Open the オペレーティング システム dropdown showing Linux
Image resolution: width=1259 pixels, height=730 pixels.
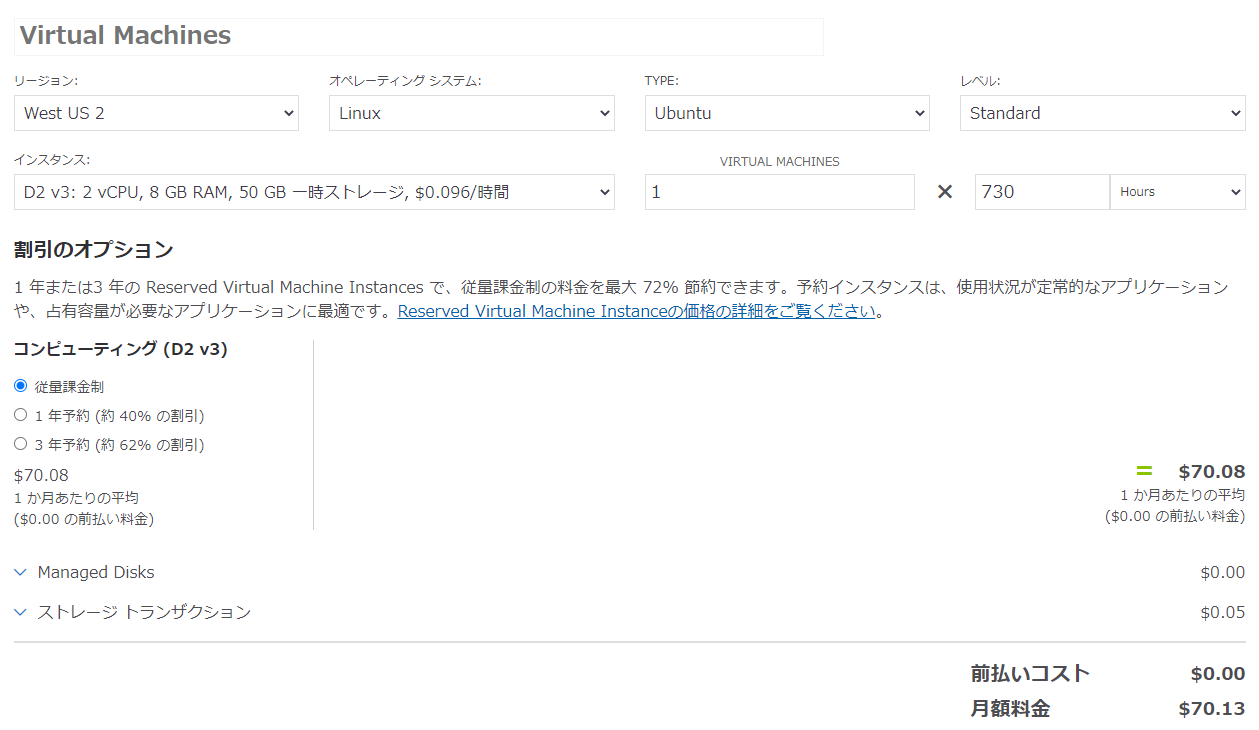471,113
